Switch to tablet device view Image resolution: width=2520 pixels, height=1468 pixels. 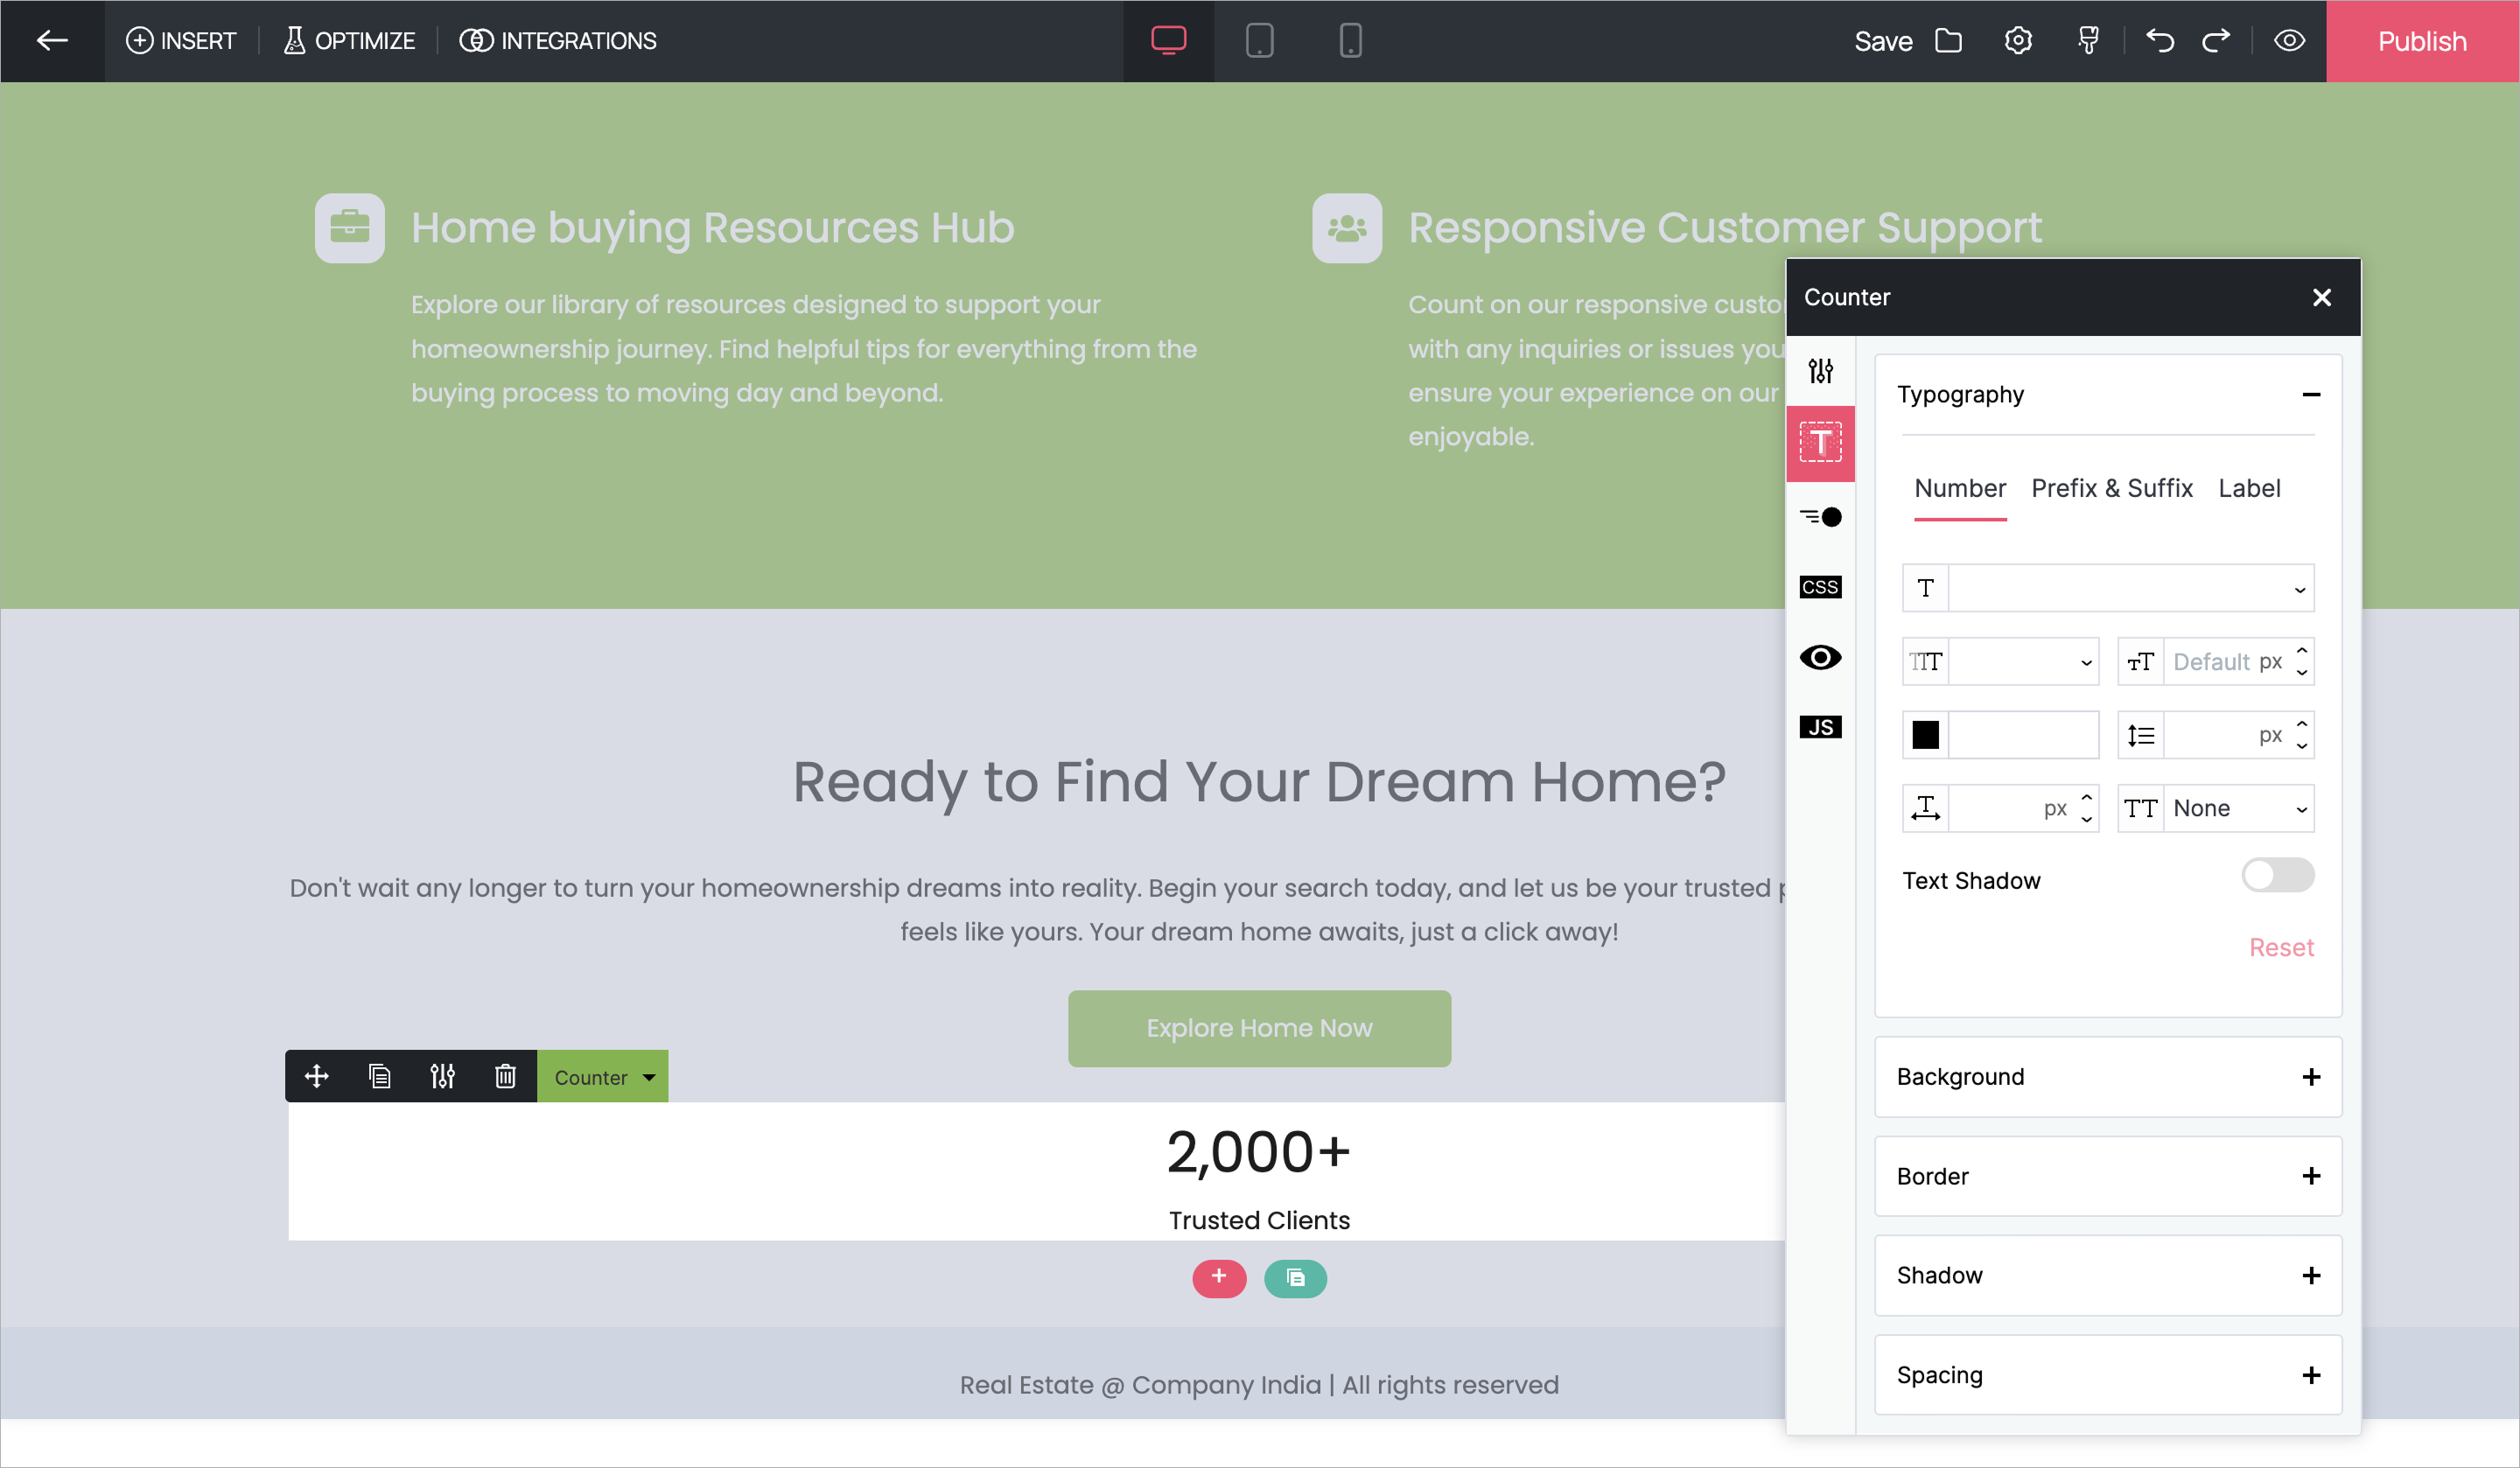(x=1259, y=41)
